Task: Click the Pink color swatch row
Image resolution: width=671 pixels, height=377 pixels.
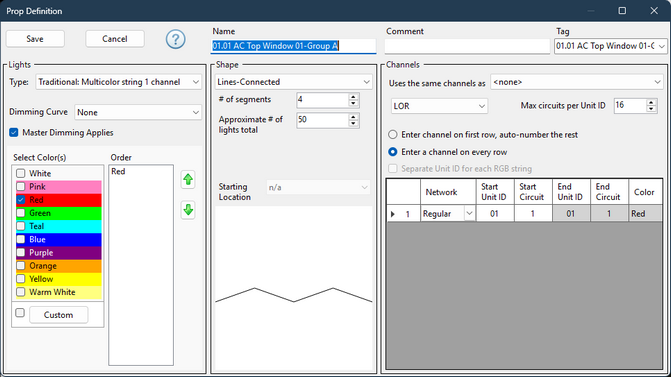Action: [x=59, y=187]
